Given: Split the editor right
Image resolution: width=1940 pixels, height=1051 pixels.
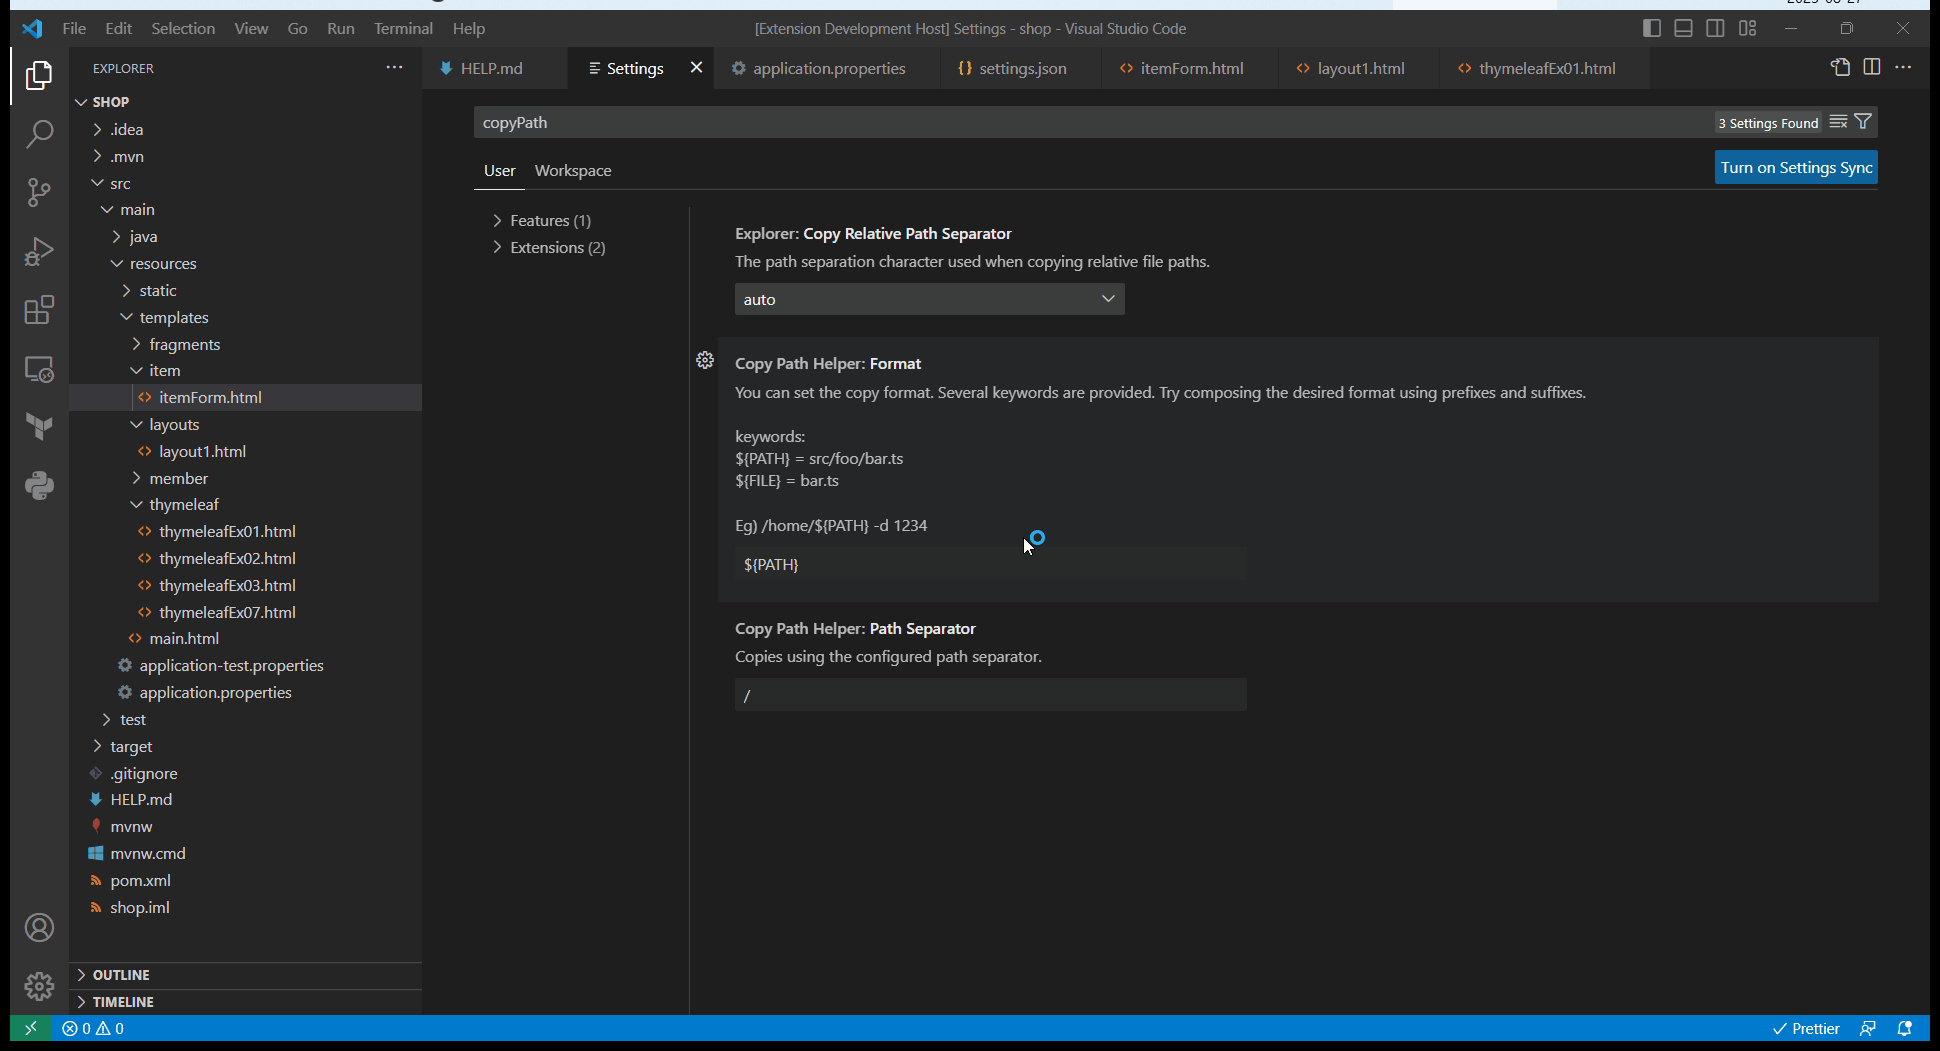Looking at the screenshot, I should 1872,67.
